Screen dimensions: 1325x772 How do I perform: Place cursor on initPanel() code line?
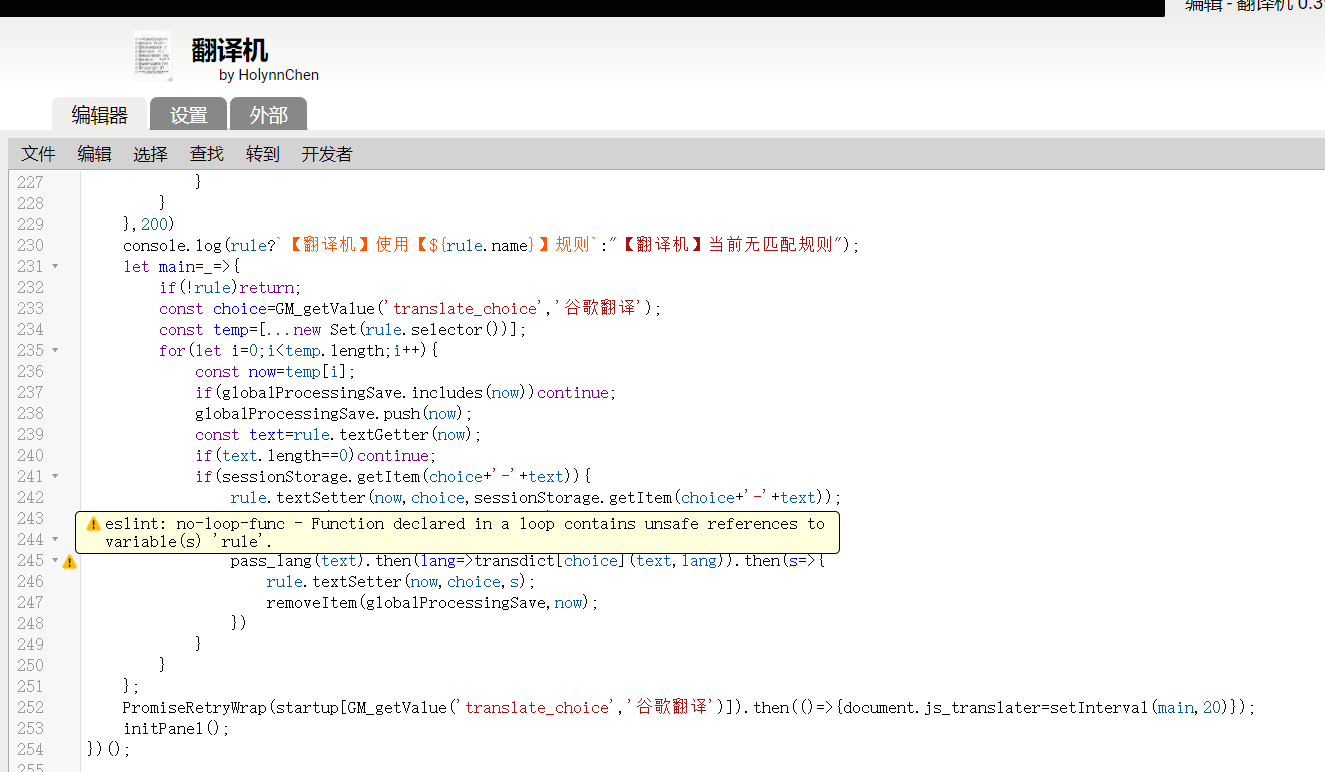click(176, 729)
